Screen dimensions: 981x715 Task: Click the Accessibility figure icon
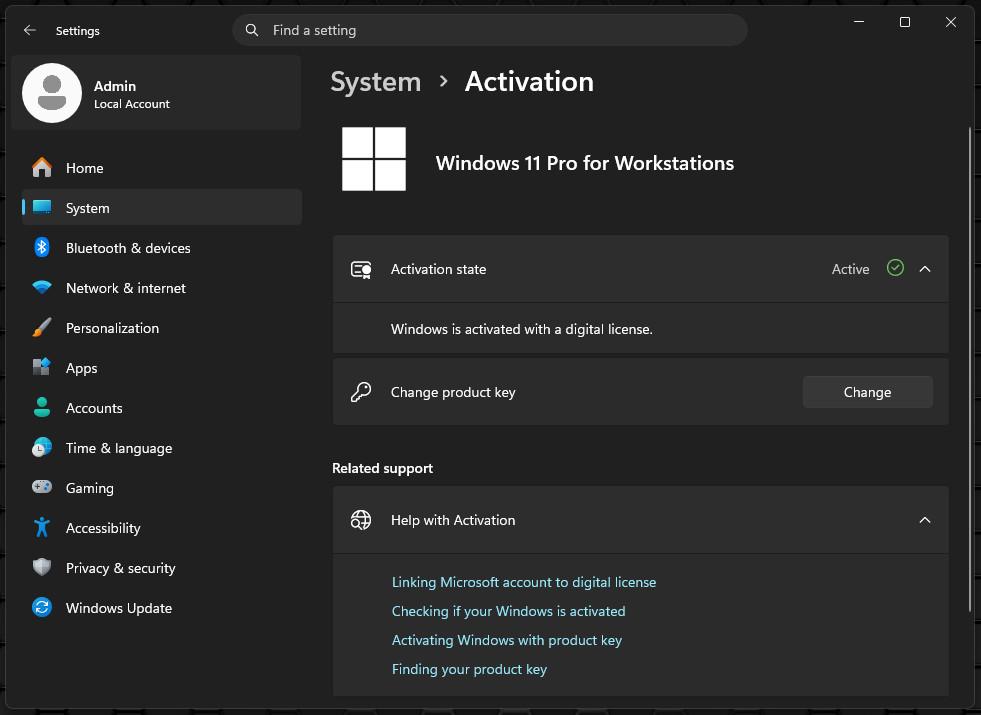42,527
